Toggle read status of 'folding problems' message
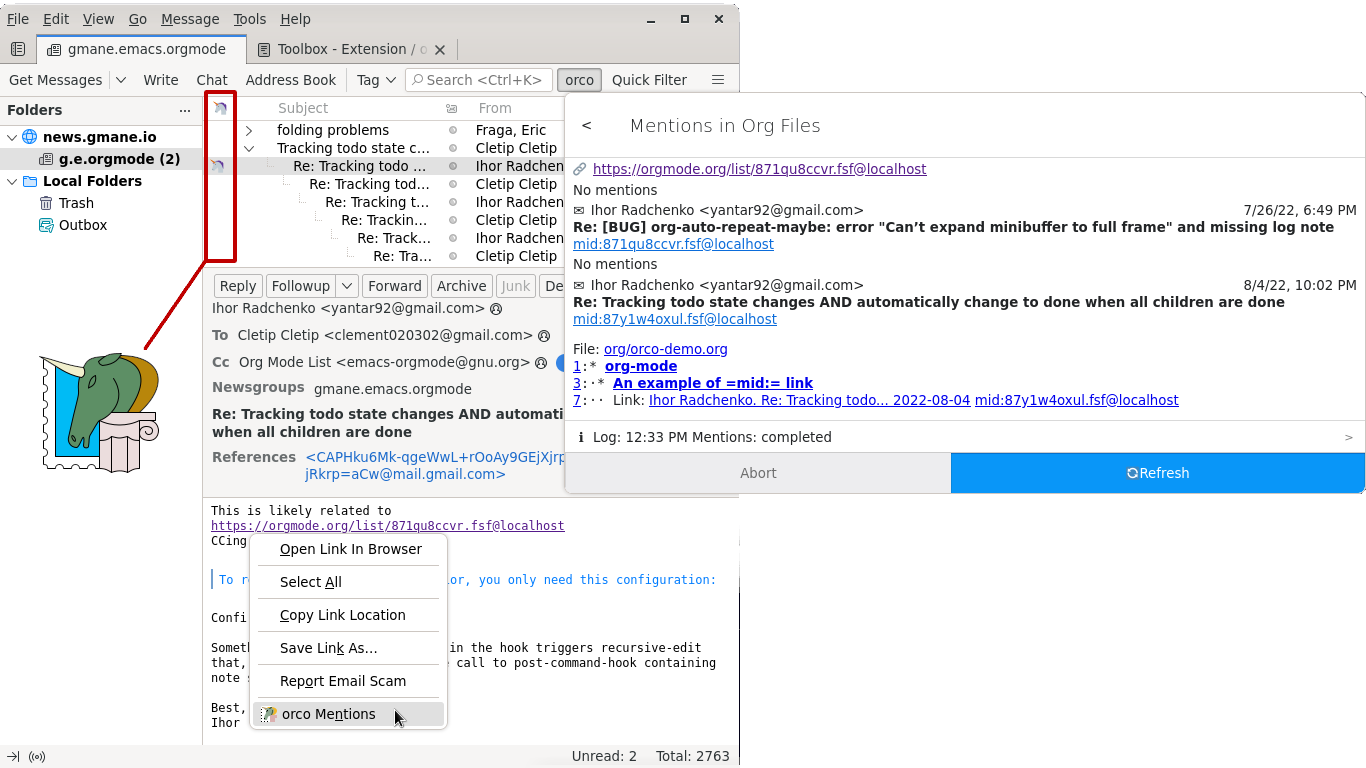 click(x=453, y=130)
